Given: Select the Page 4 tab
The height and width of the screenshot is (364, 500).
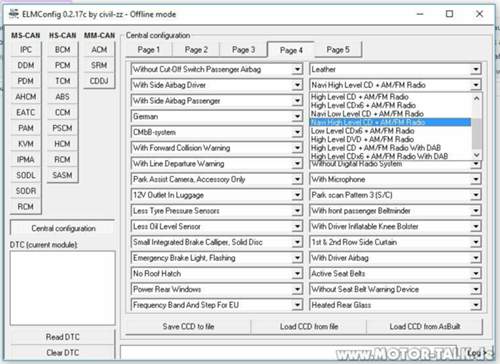Looking at the screenshot, I should click(291, 50).
